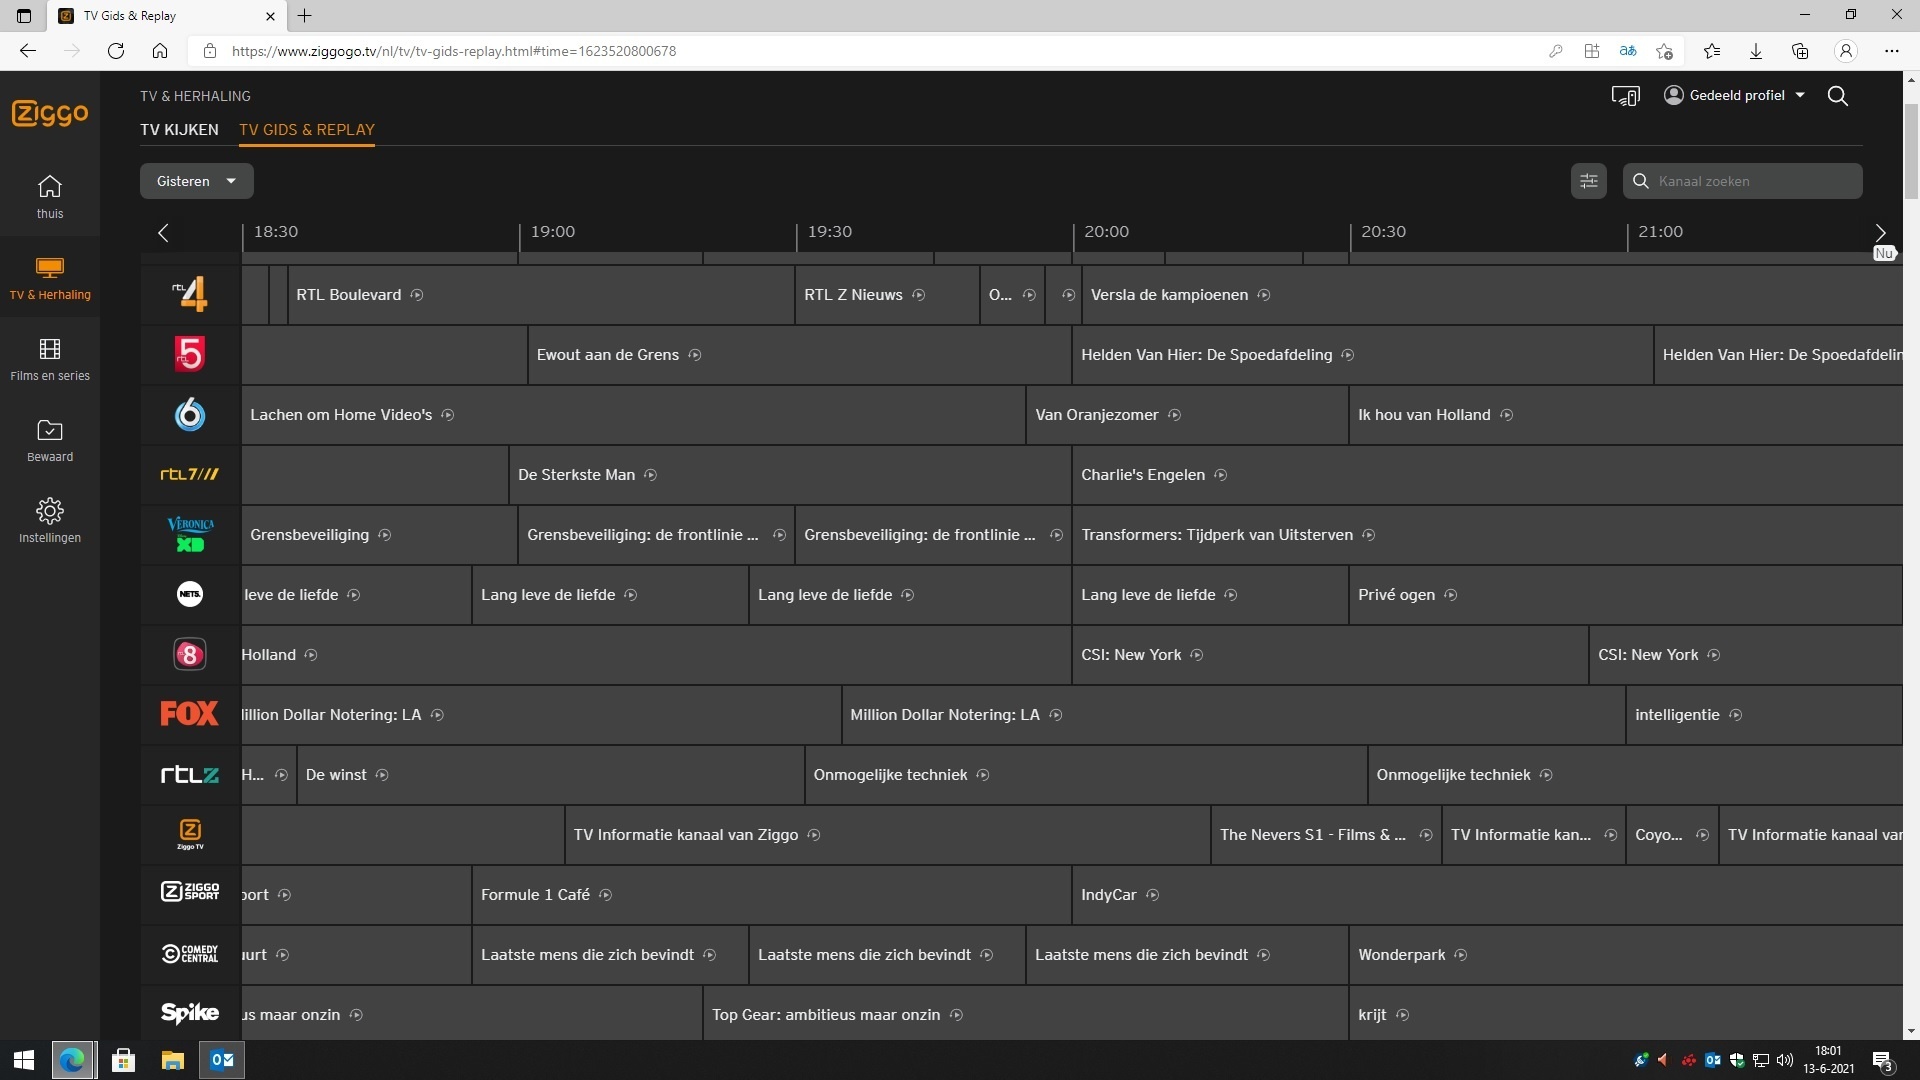The width and height of the screenshot is (1920, 1080).
Task: Open Van Oranjezomer program
Action: (x=1187, y=415)
